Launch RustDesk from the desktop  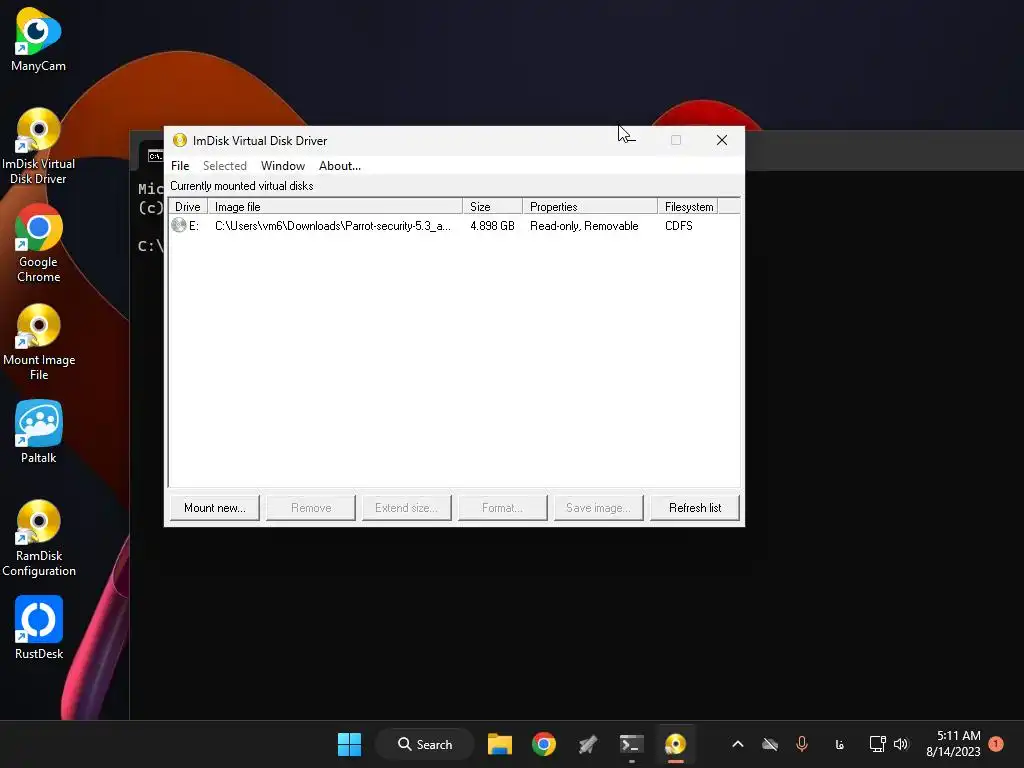pyautogui.click(x=39, y=628)
